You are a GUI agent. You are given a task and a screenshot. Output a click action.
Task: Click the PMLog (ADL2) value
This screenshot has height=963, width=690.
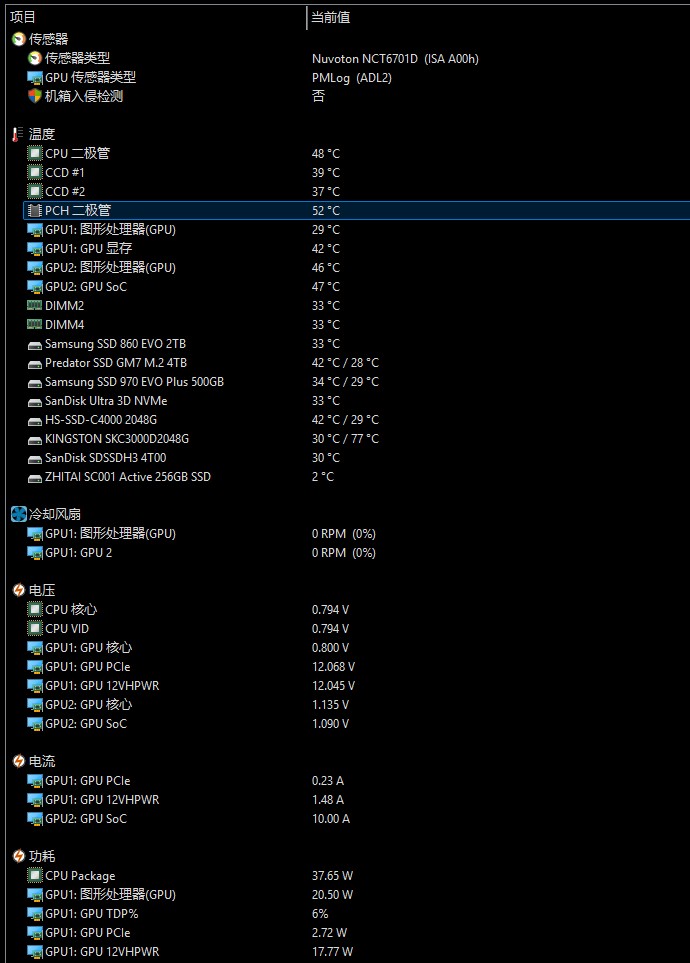point(351,78)
